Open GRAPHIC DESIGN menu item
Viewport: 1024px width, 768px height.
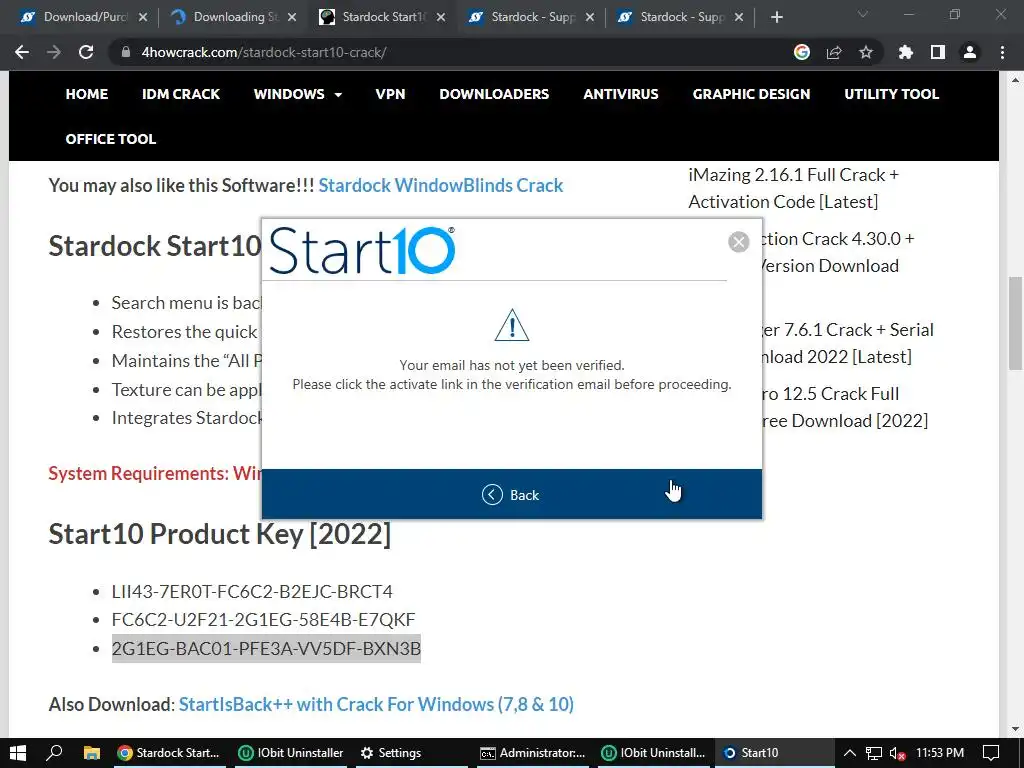[x=752, y=94]
